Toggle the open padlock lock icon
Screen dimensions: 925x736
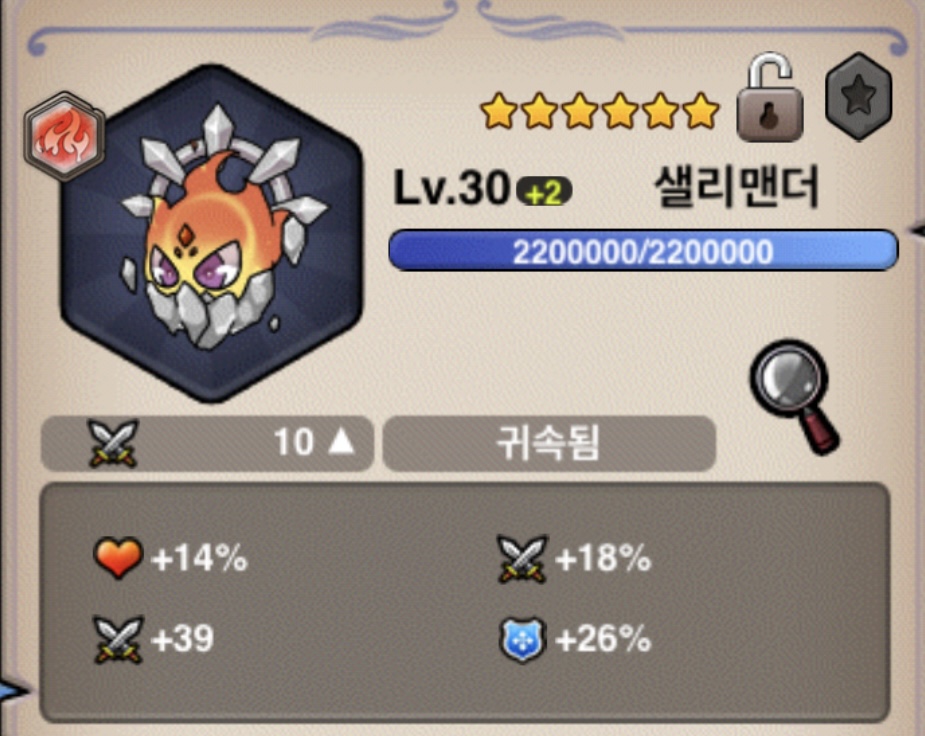coord(769,98)
